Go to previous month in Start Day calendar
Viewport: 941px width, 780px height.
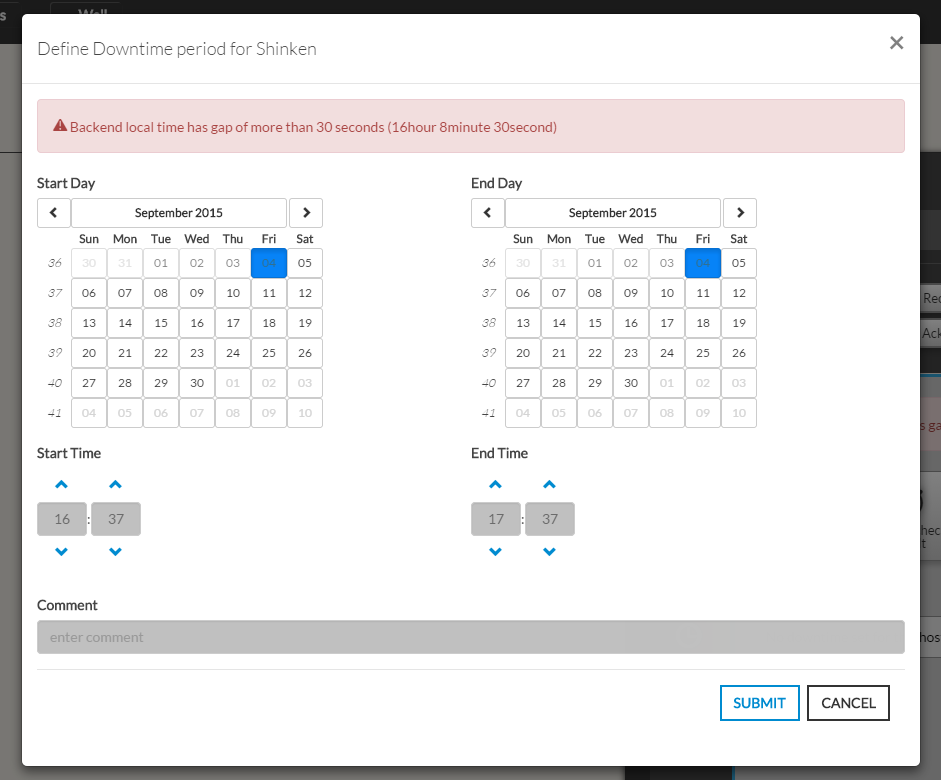pos(53,213)
